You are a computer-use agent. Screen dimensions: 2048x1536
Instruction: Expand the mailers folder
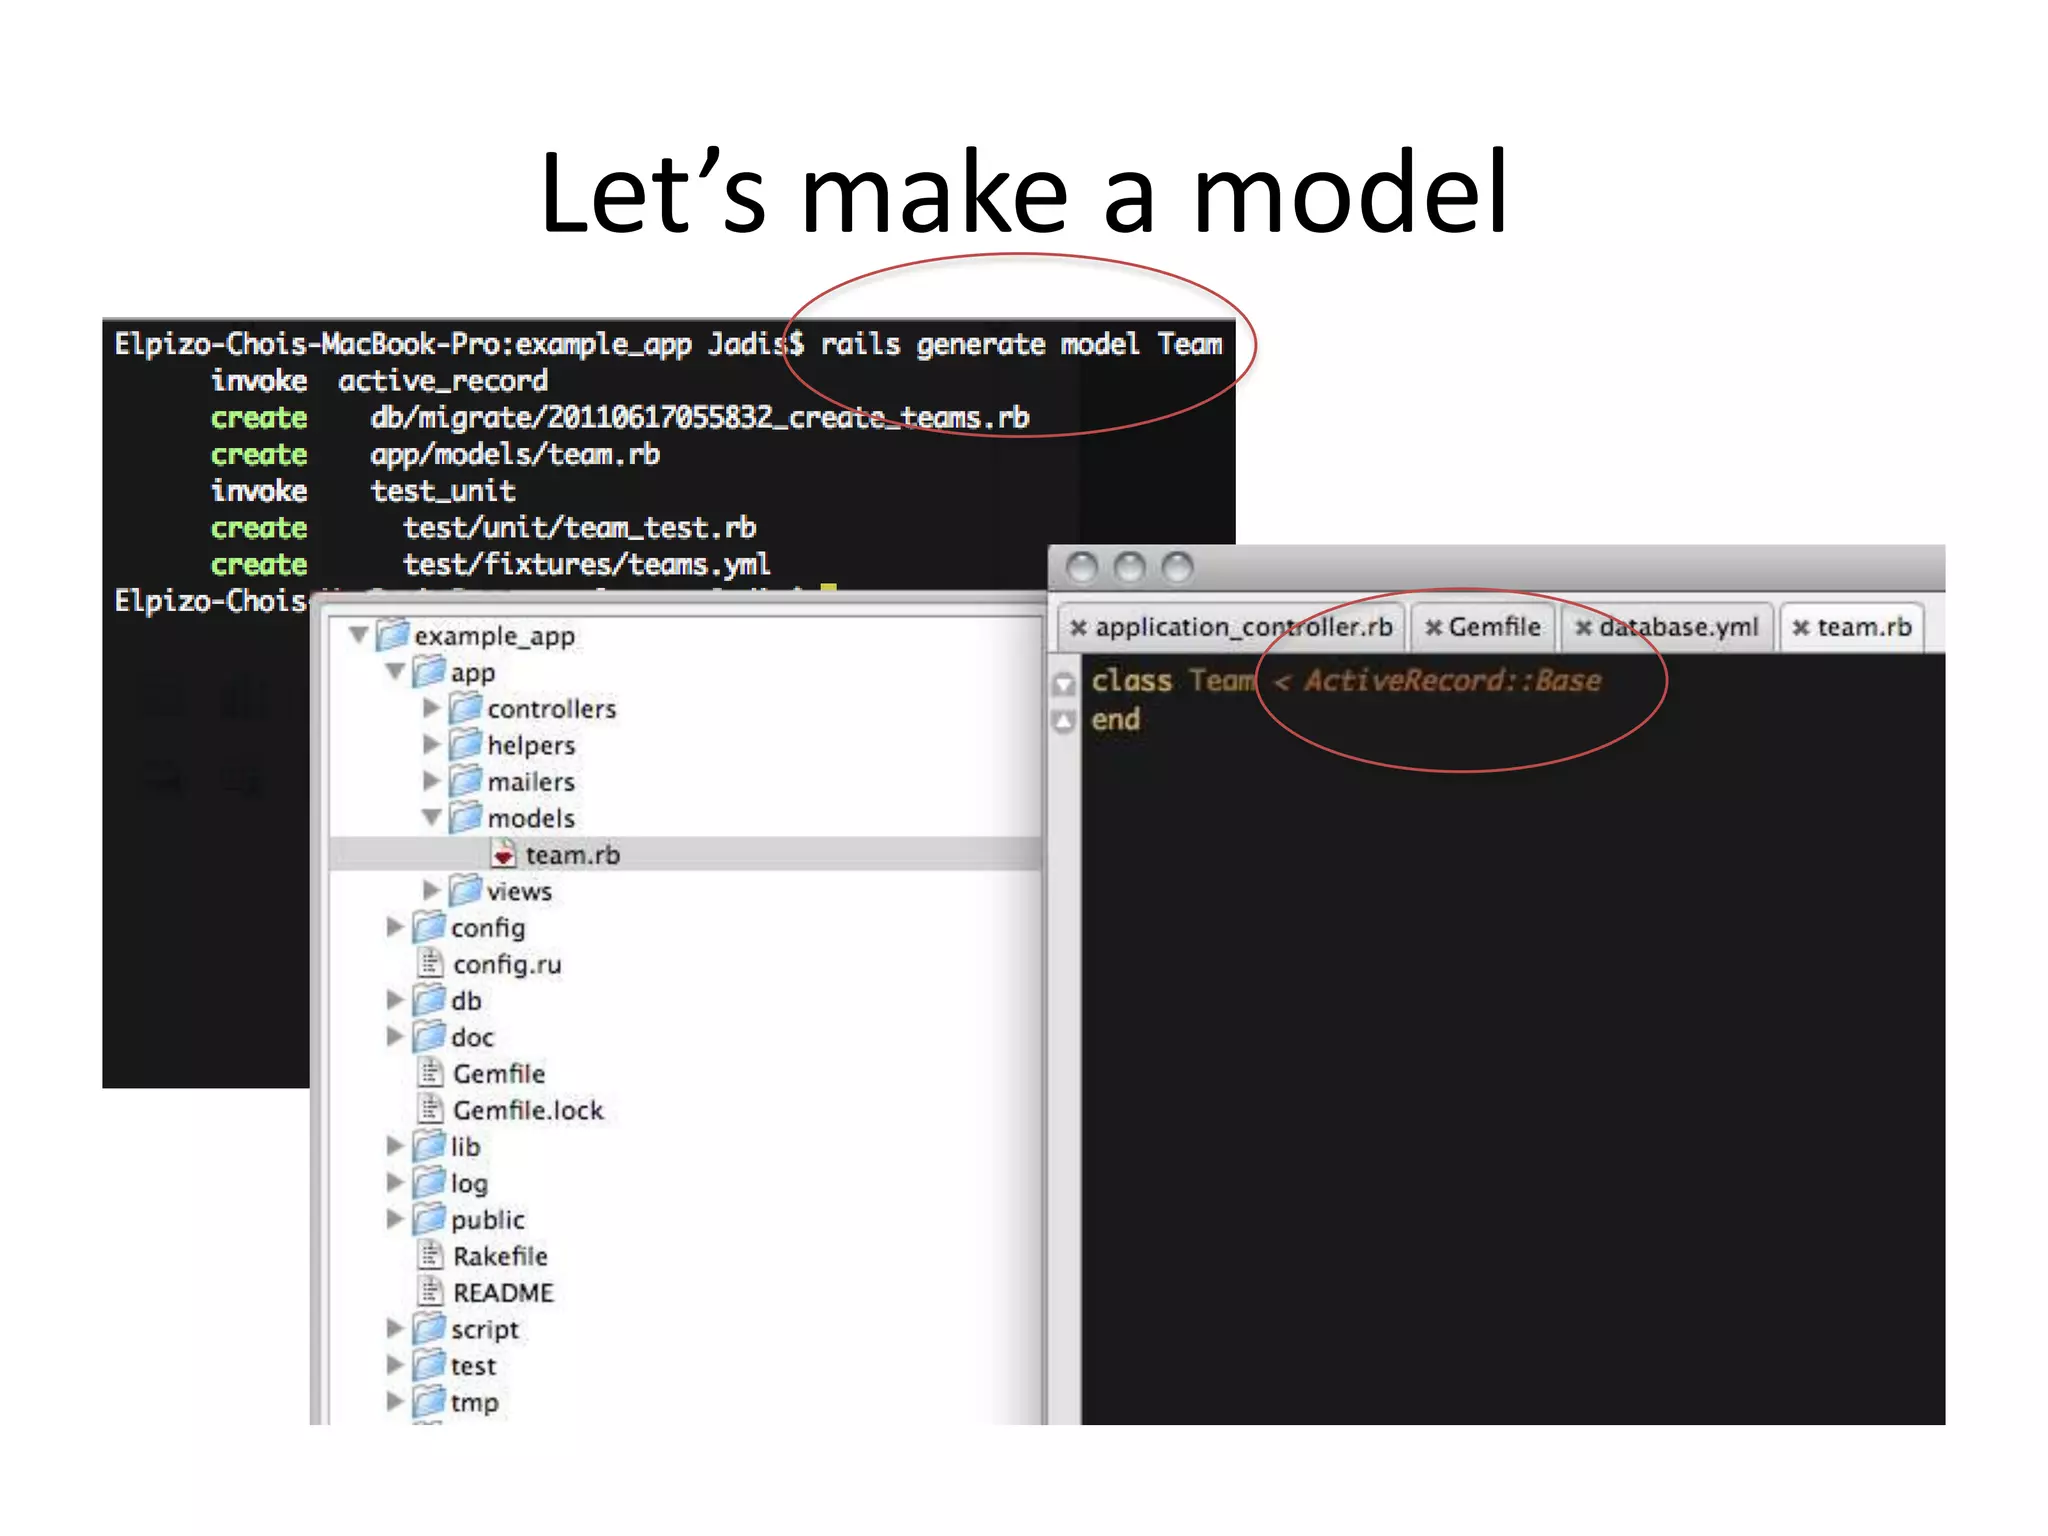point(432,780)
